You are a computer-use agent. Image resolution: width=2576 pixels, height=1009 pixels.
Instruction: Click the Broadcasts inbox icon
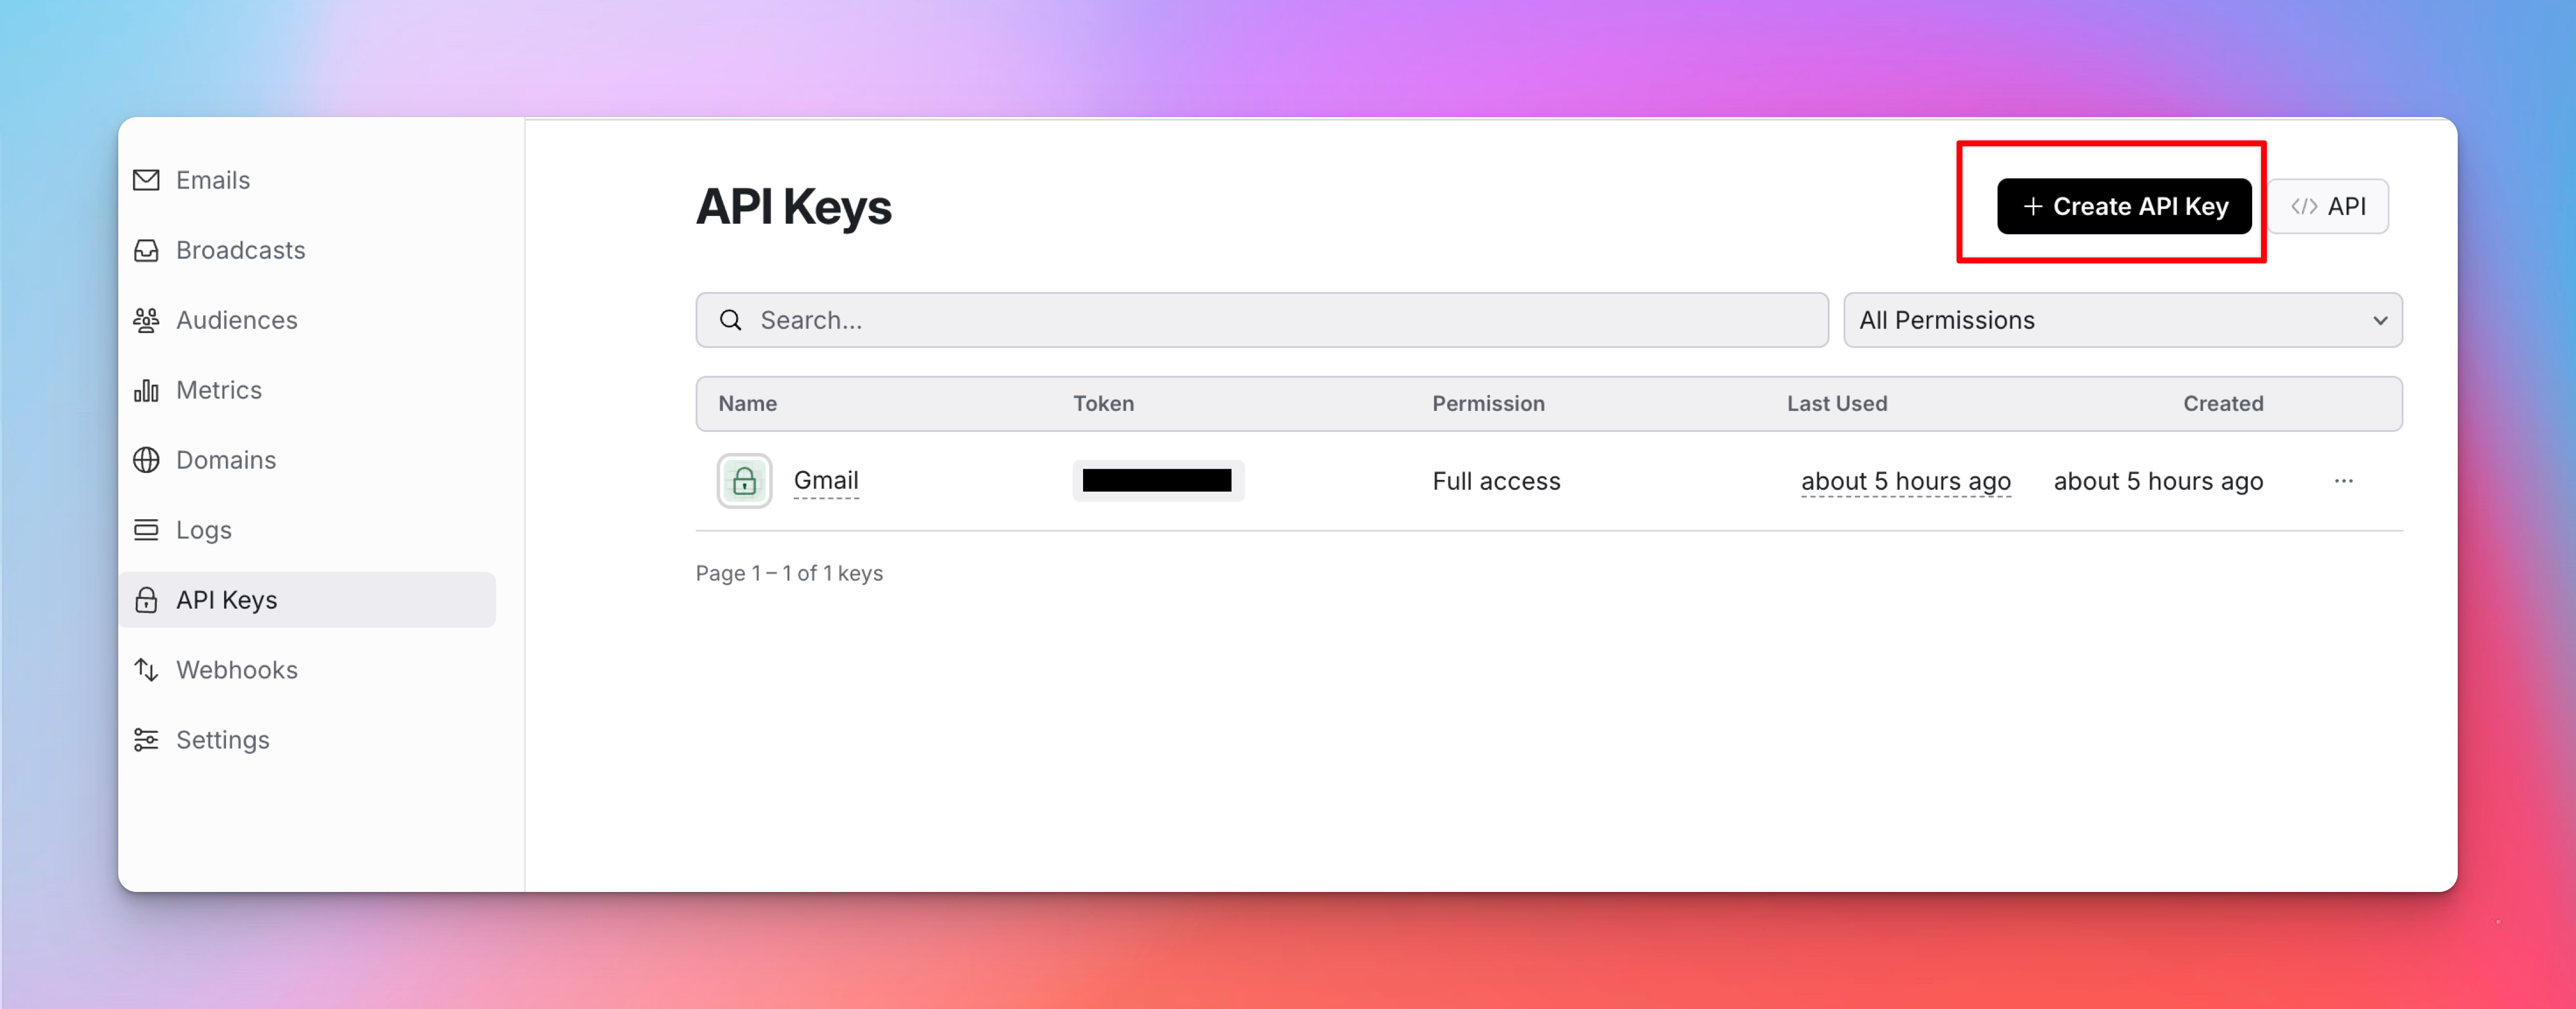146,250
